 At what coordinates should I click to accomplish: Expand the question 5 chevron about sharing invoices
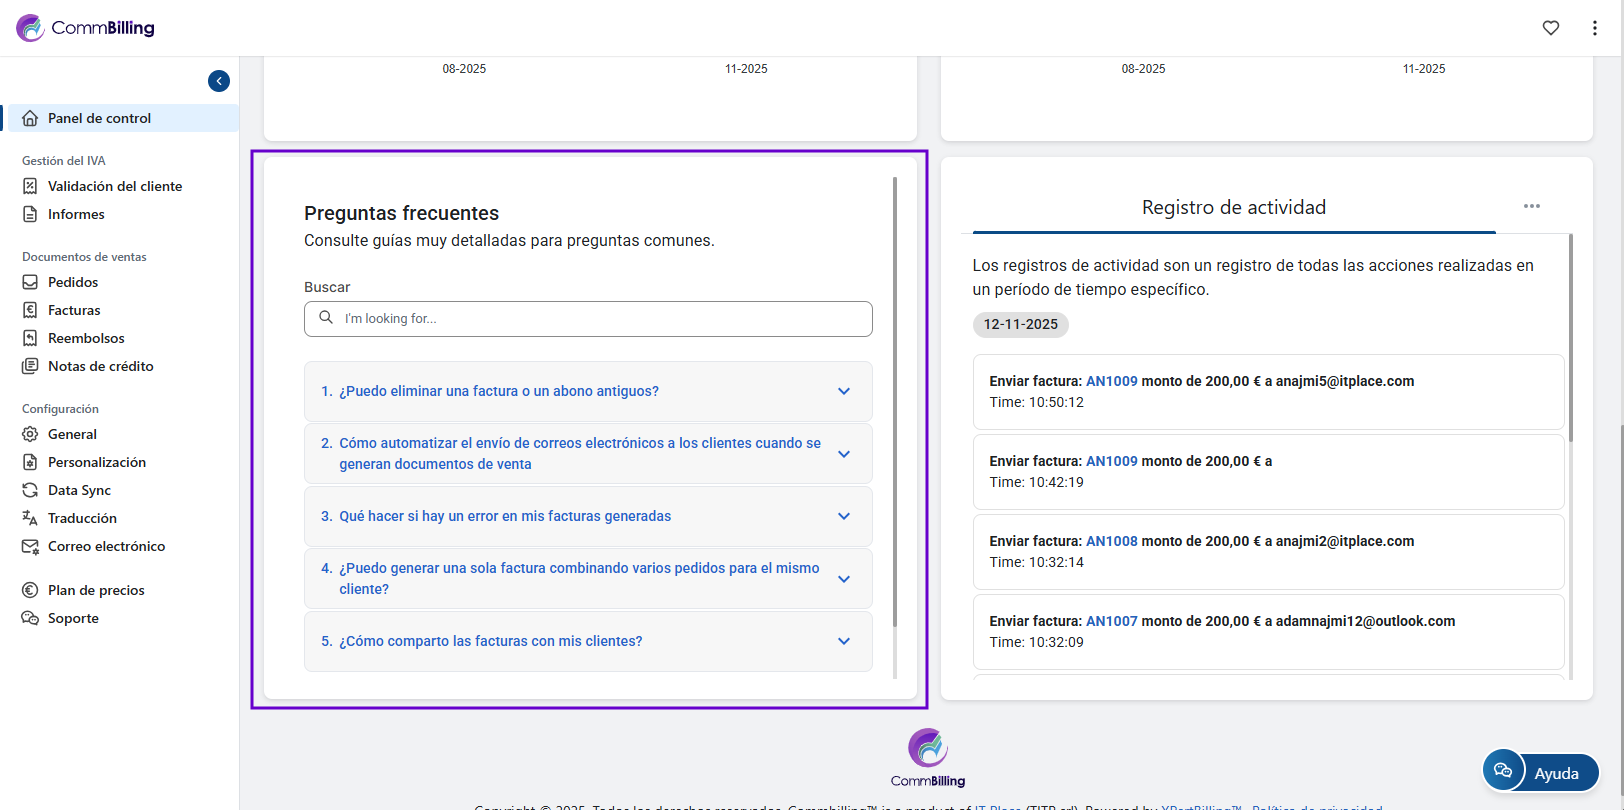click(844, 641)
